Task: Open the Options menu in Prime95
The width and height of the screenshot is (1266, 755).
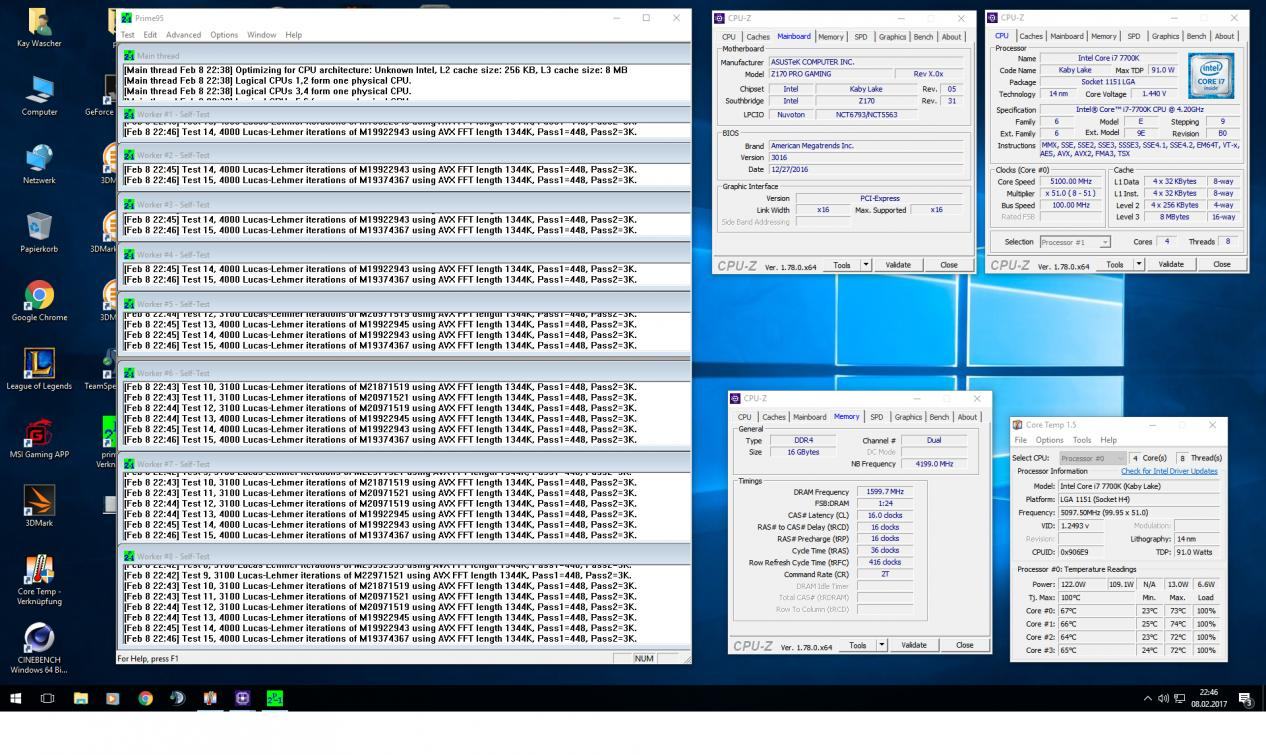Action: pyautogui.click(x=224, y=35)
